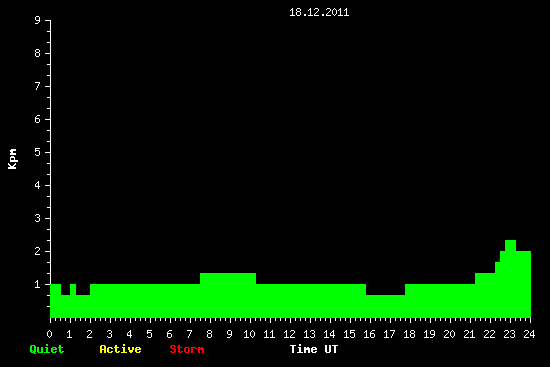The height and width of the screenshot is (367, 550).
Task: Click the raised green bar between hours 8 and 10
Action: pyautogui.click(x=228, y=295)
